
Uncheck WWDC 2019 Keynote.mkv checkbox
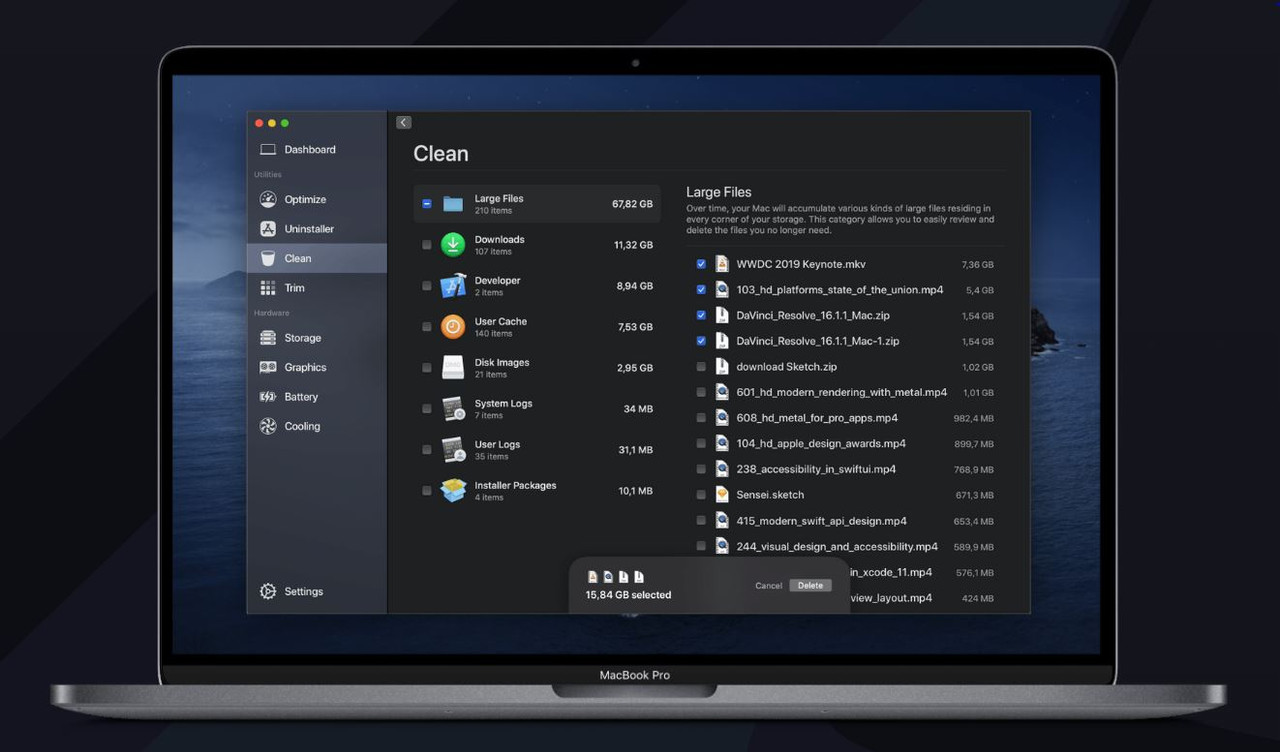pyautogui.click(x=701, y=264)
